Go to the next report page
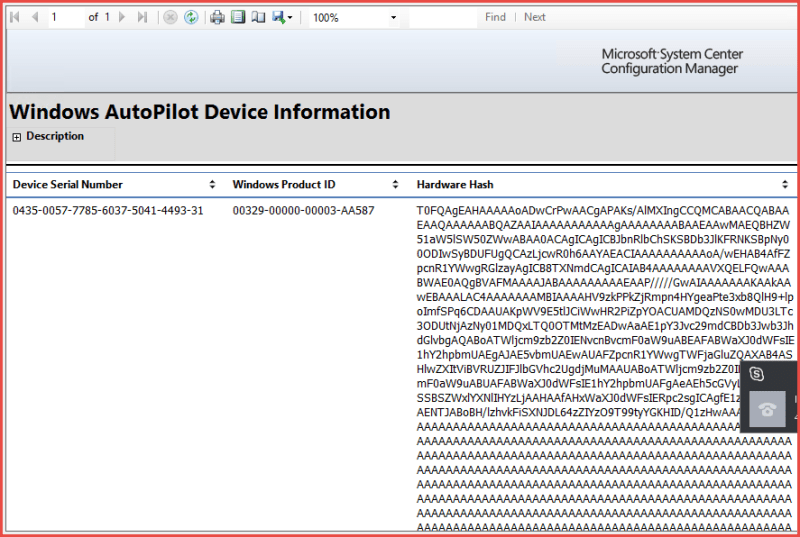 coord(122,17)
